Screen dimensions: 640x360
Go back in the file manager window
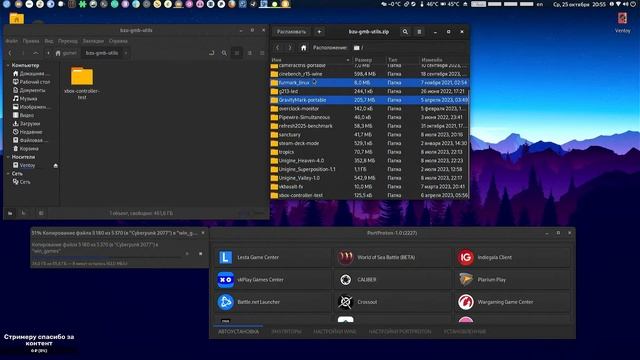tap(10, 53)
